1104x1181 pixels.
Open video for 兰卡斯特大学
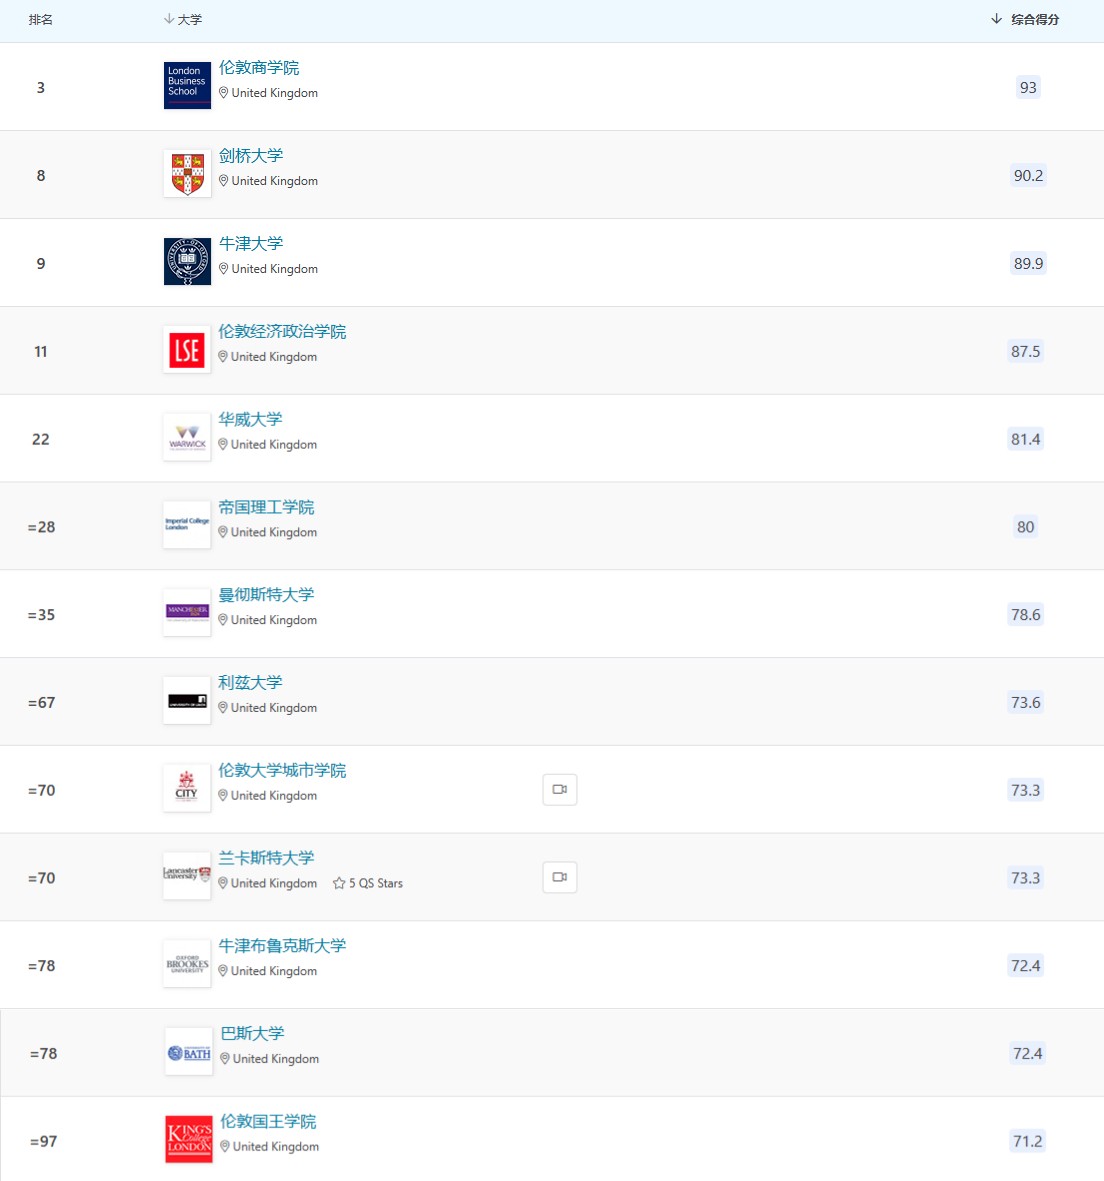pos(560,877)
